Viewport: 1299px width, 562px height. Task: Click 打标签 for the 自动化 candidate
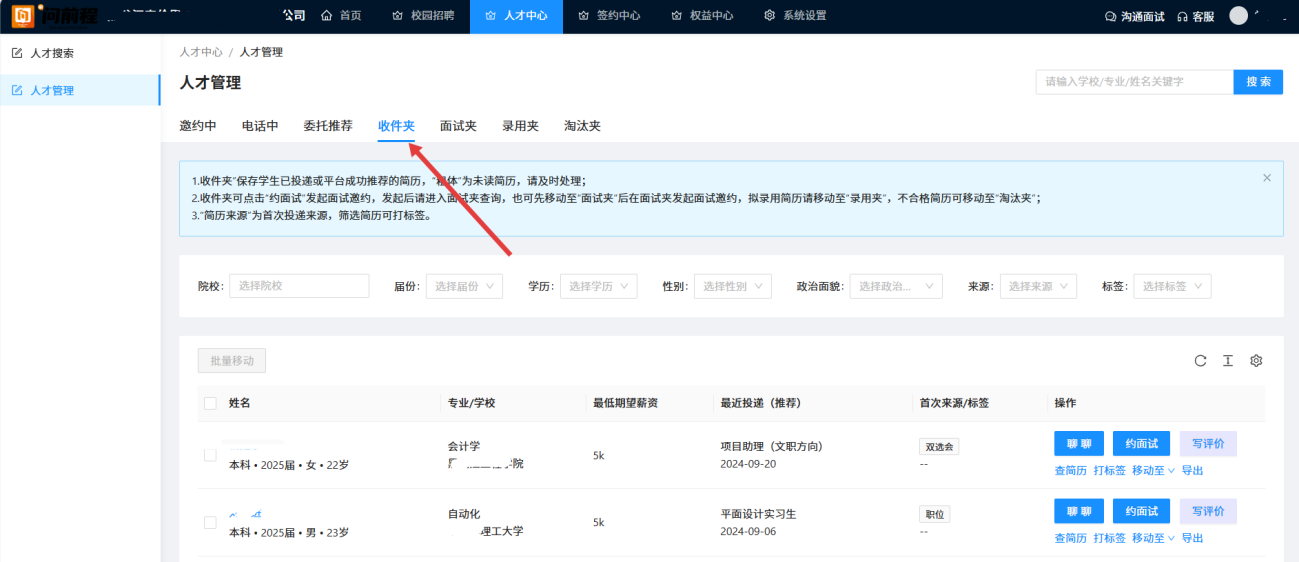pos(1109,538)
